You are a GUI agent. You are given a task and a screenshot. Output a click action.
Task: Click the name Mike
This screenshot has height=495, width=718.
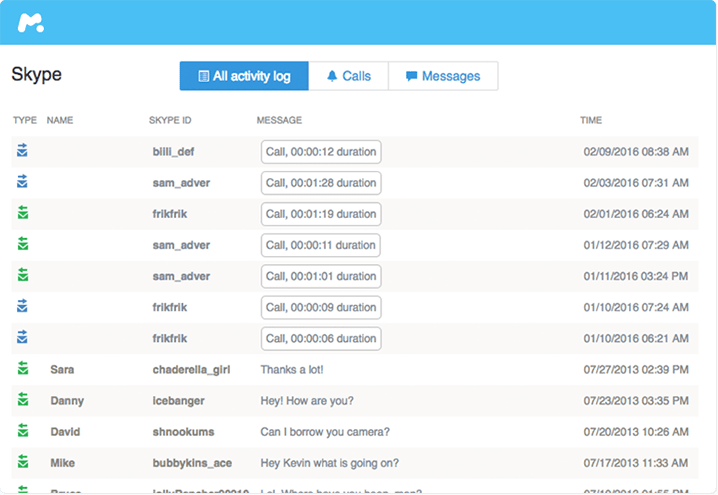coord(63,463)
